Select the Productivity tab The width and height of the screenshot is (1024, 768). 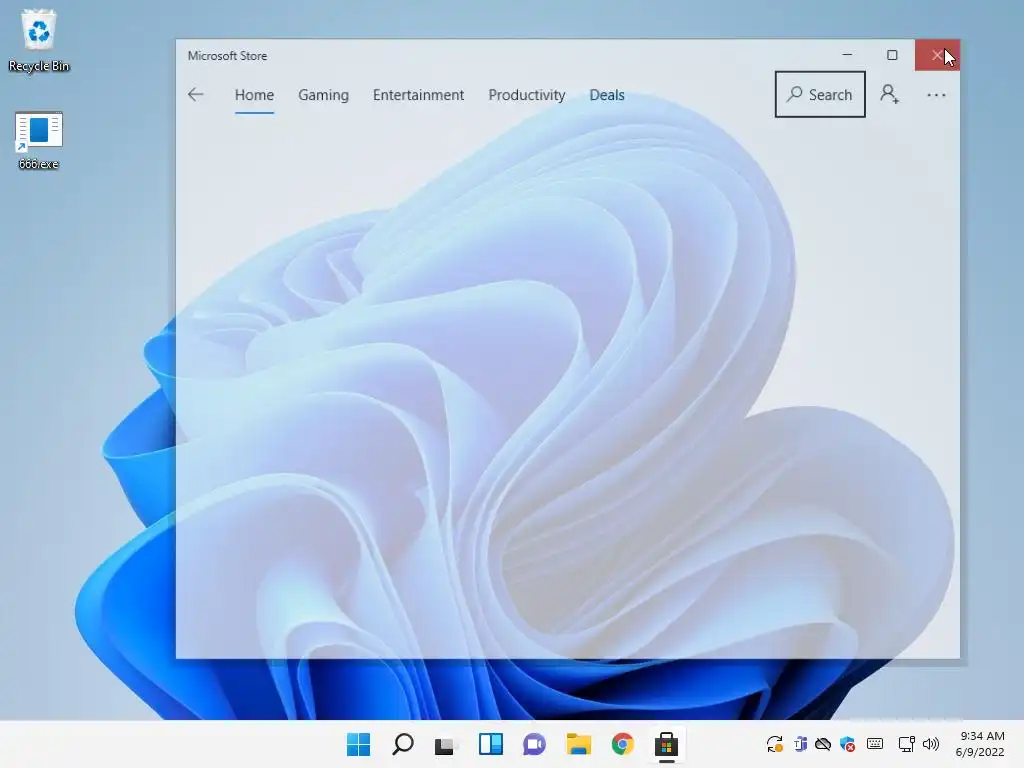pos(526,95)
